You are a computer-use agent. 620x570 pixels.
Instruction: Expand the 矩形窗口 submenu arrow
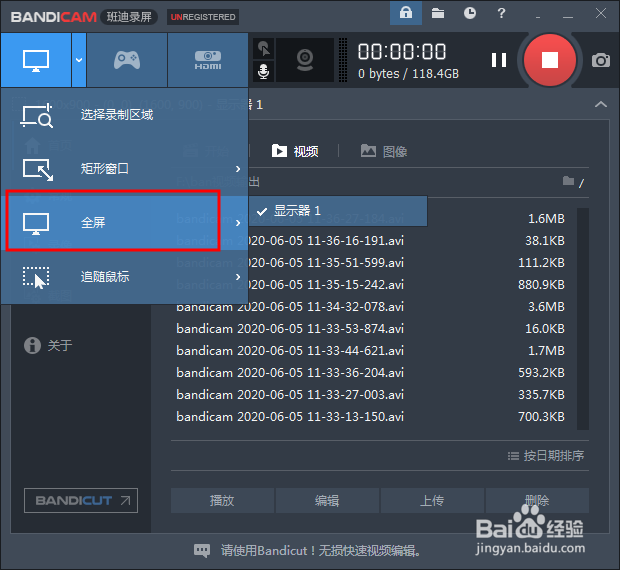pos(238,169)
